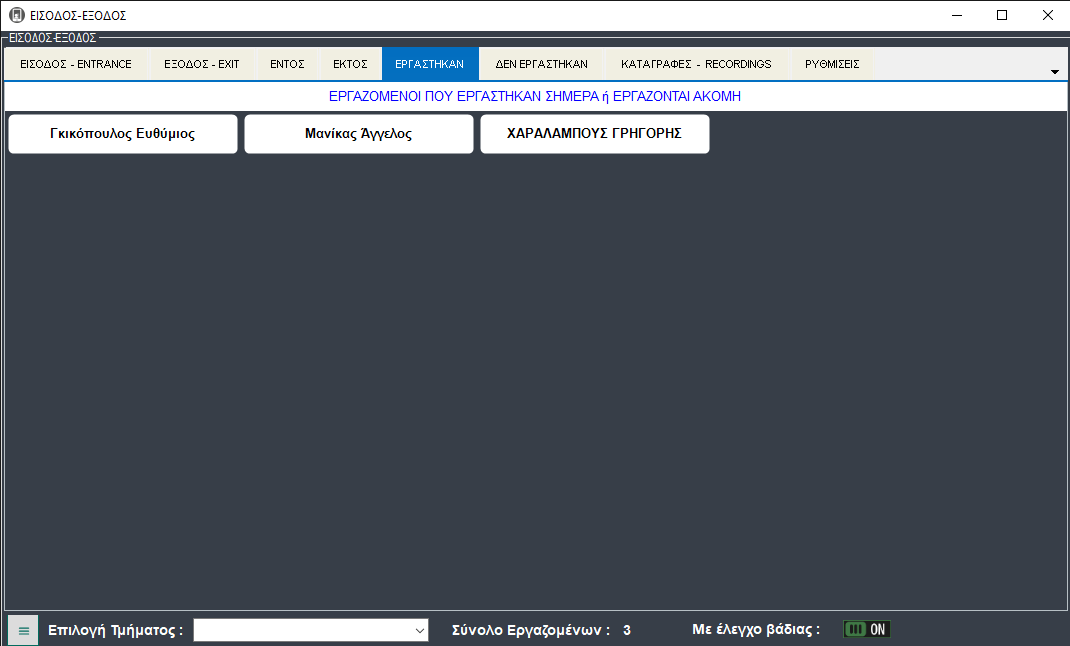Click the ΧΑΡΑΛΑΜΠΟΥΣ ΓΡΗΓΟΡΗΣ employee button
1070x646 pixels.
click(594, 134)
